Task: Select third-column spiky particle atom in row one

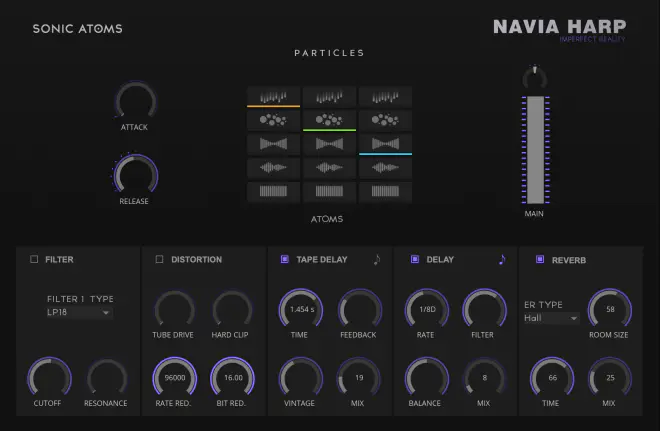Action: tap(385, 96)
